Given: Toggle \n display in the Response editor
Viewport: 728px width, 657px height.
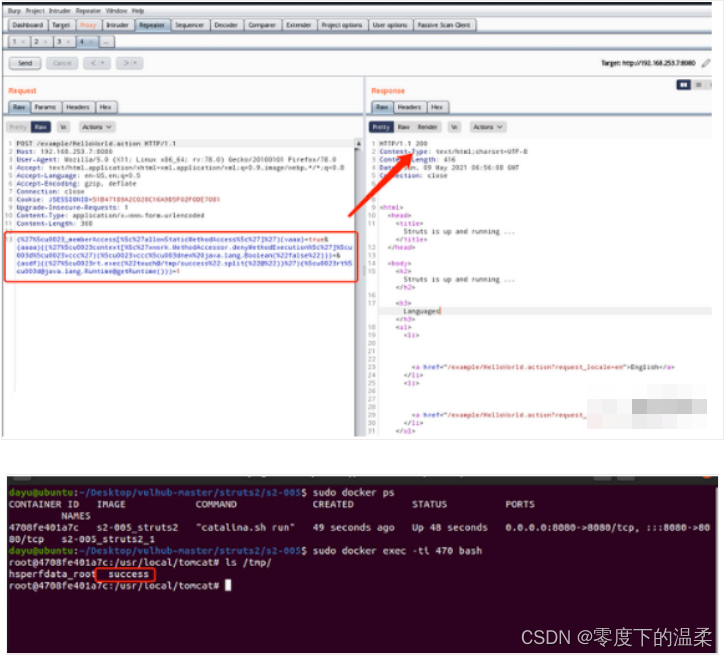Looking at the screenshot, I should click(455, 127).
